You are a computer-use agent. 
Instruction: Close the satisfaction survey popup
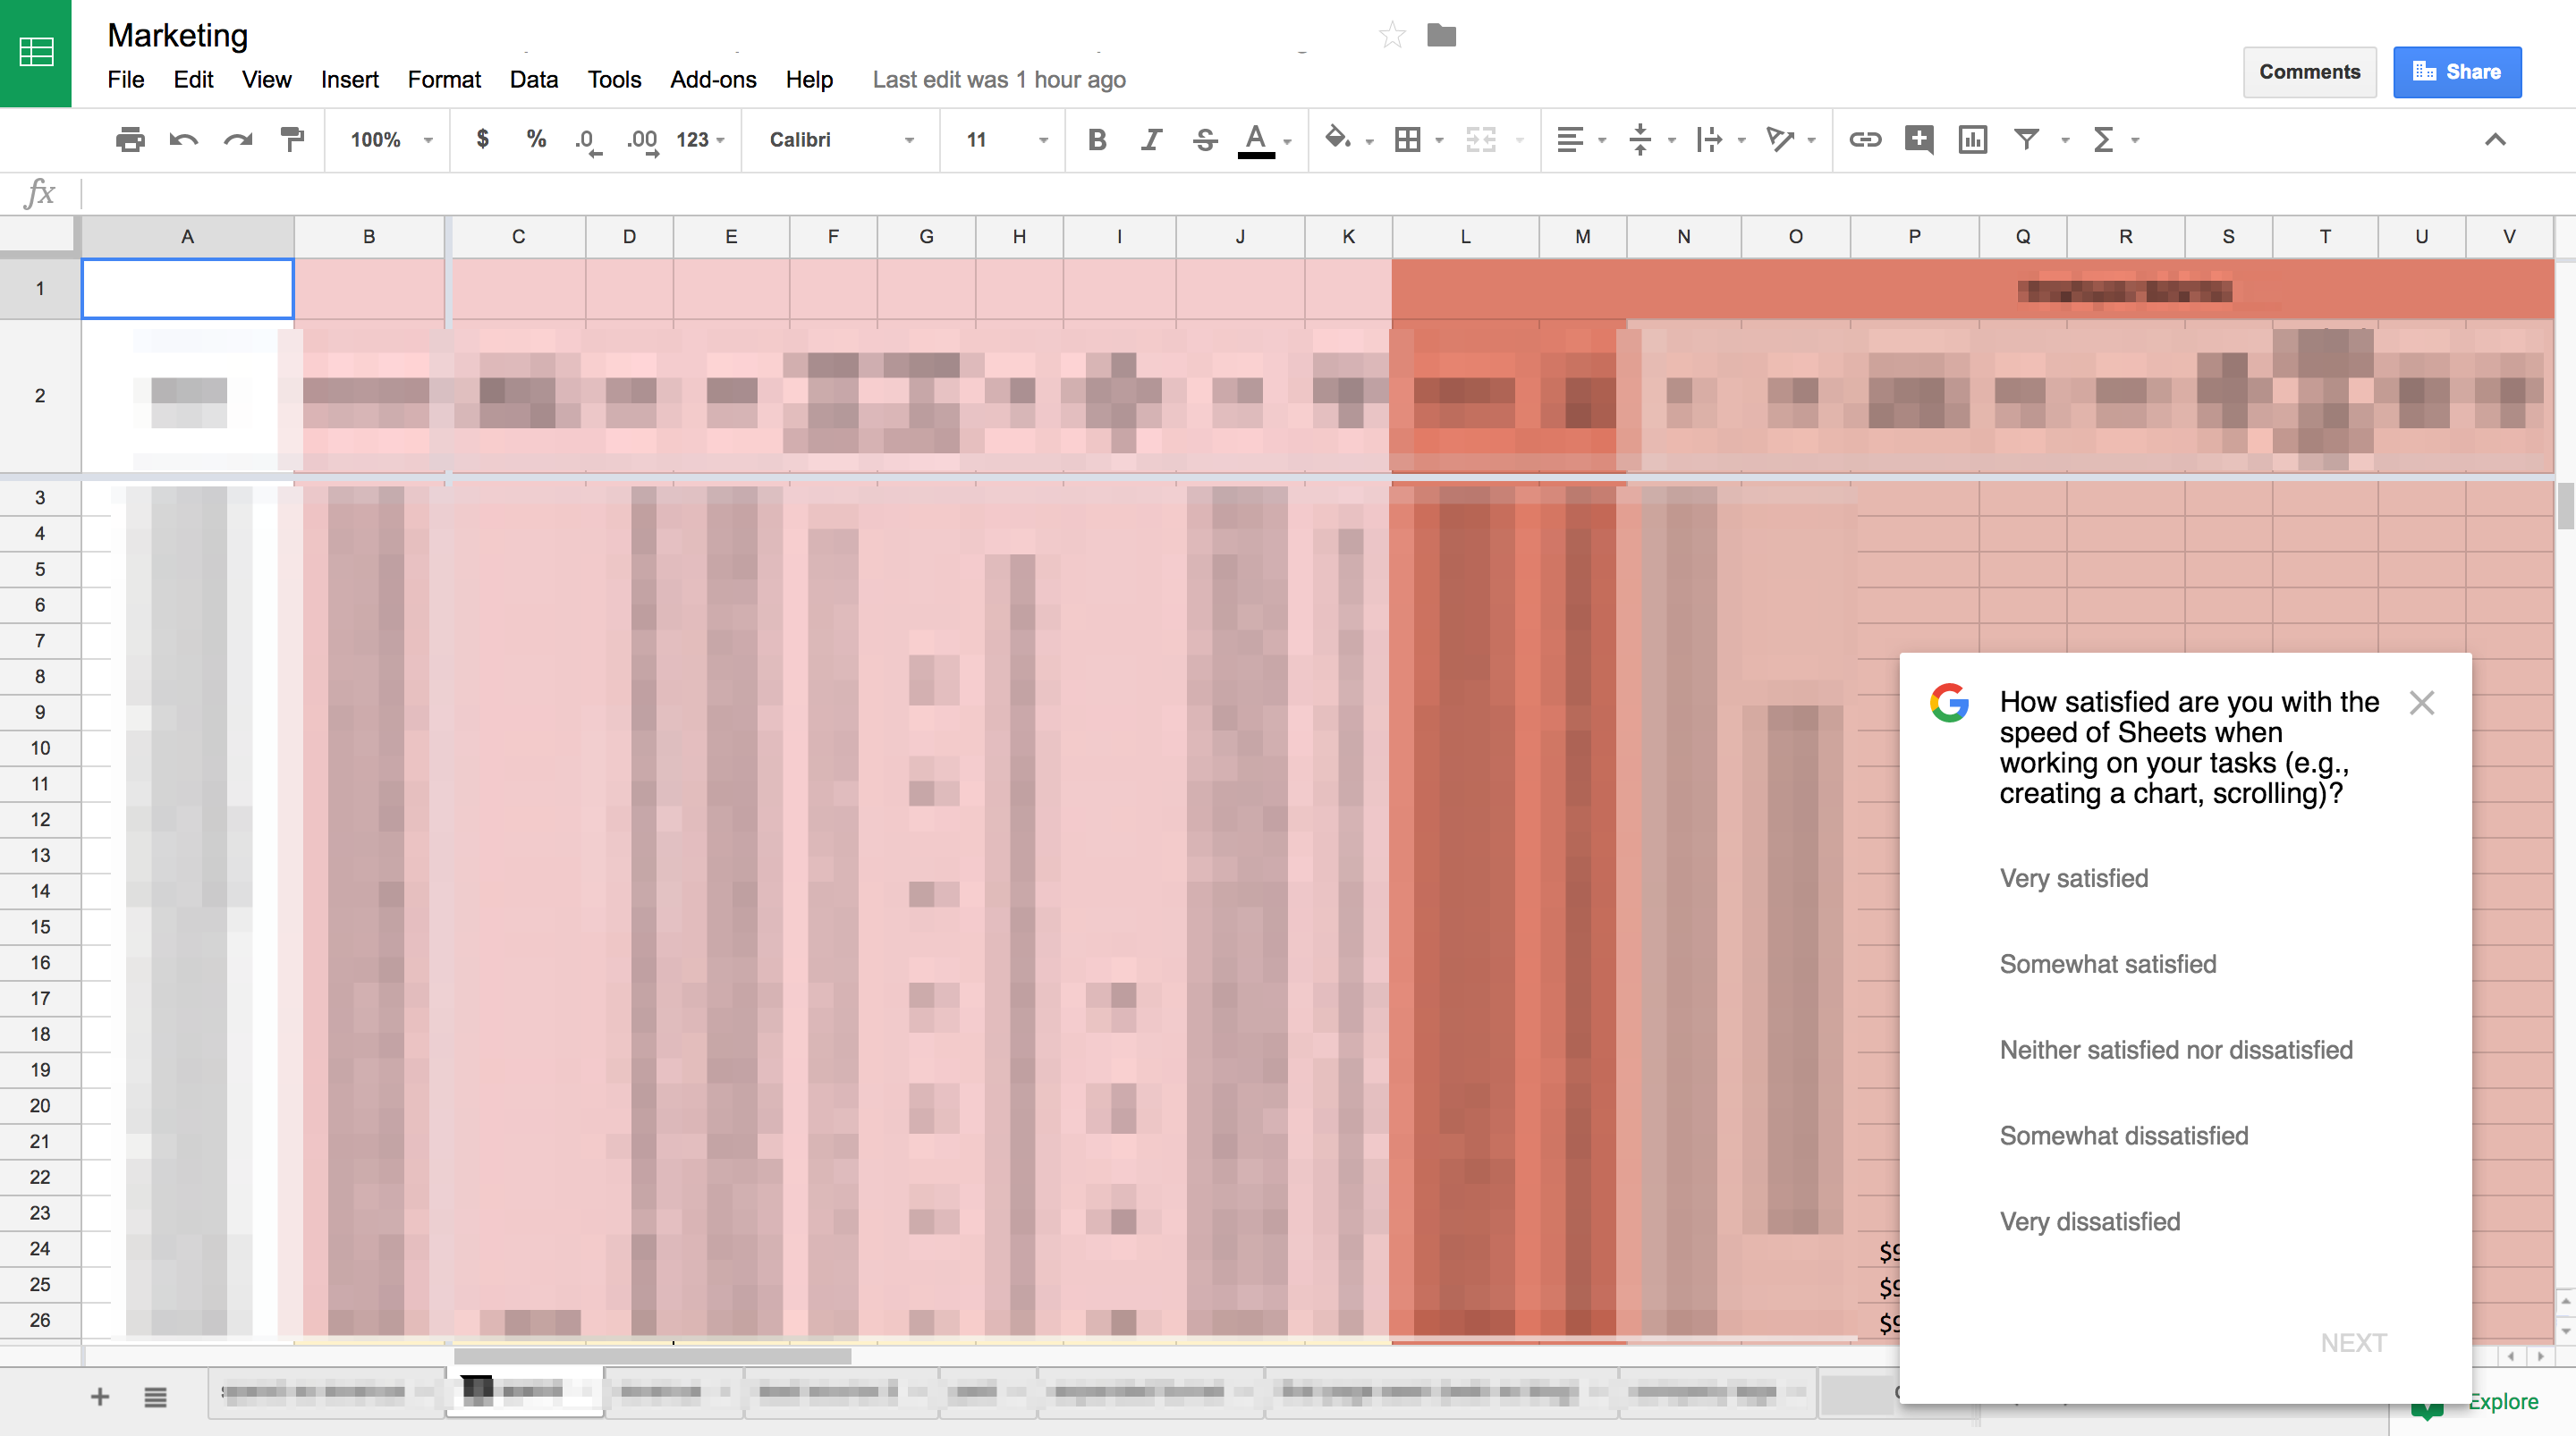pyautogui.click(x=2421, y=703)
